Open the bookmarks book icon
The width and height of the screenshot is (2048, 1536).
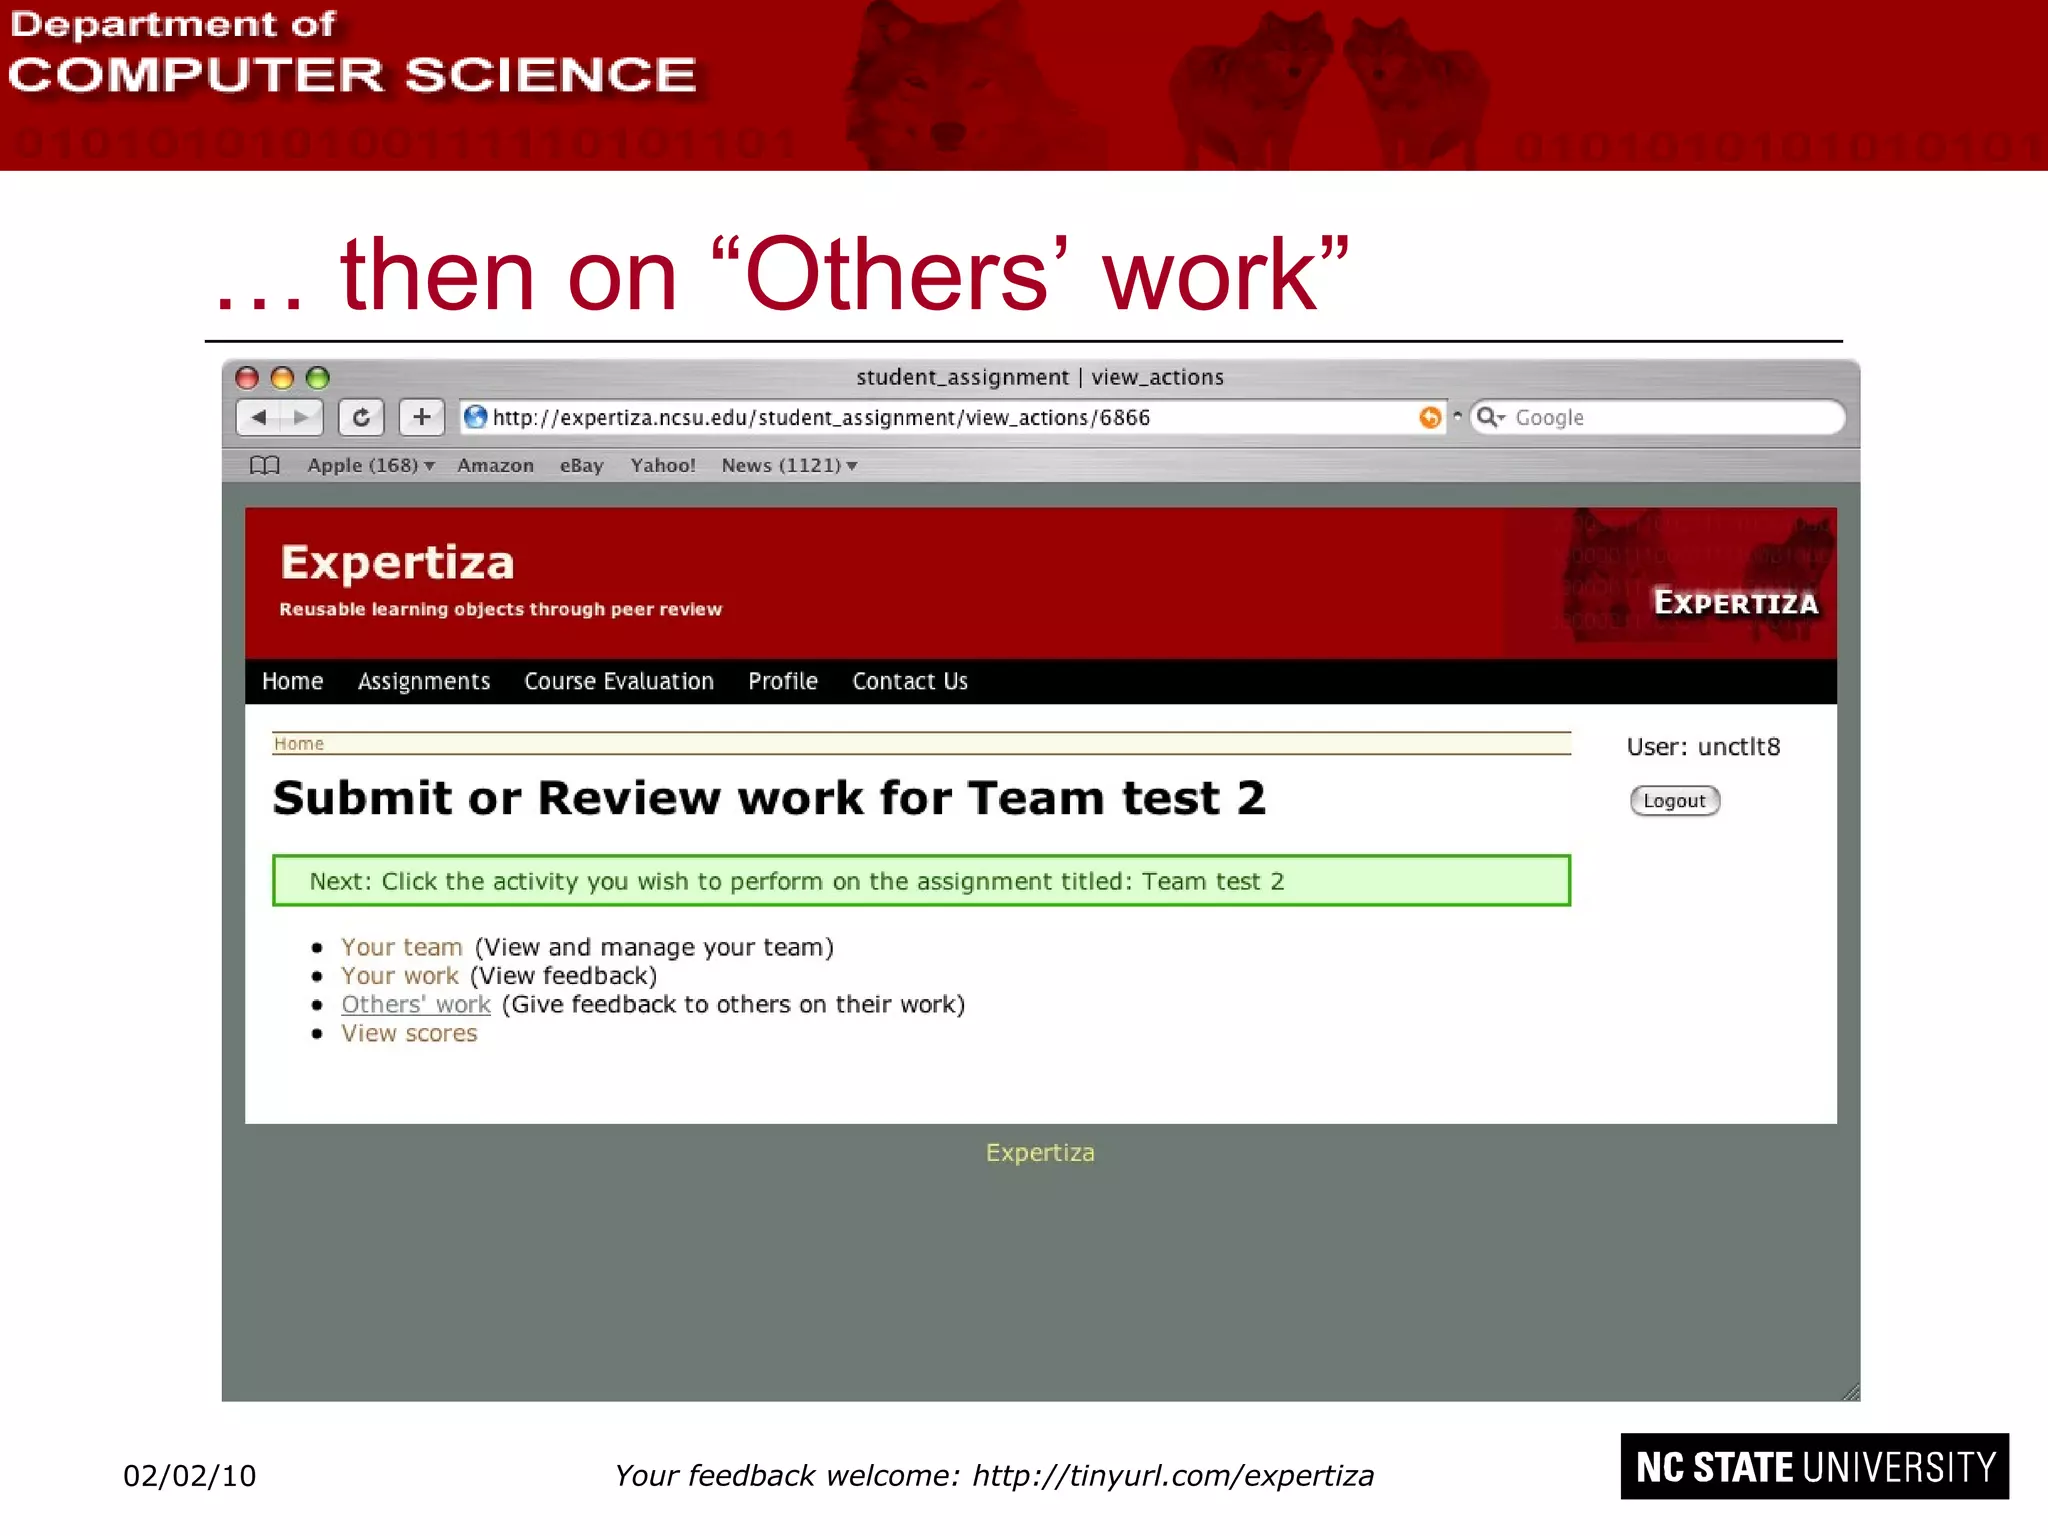pyautogui.click(x=264, y=465)
